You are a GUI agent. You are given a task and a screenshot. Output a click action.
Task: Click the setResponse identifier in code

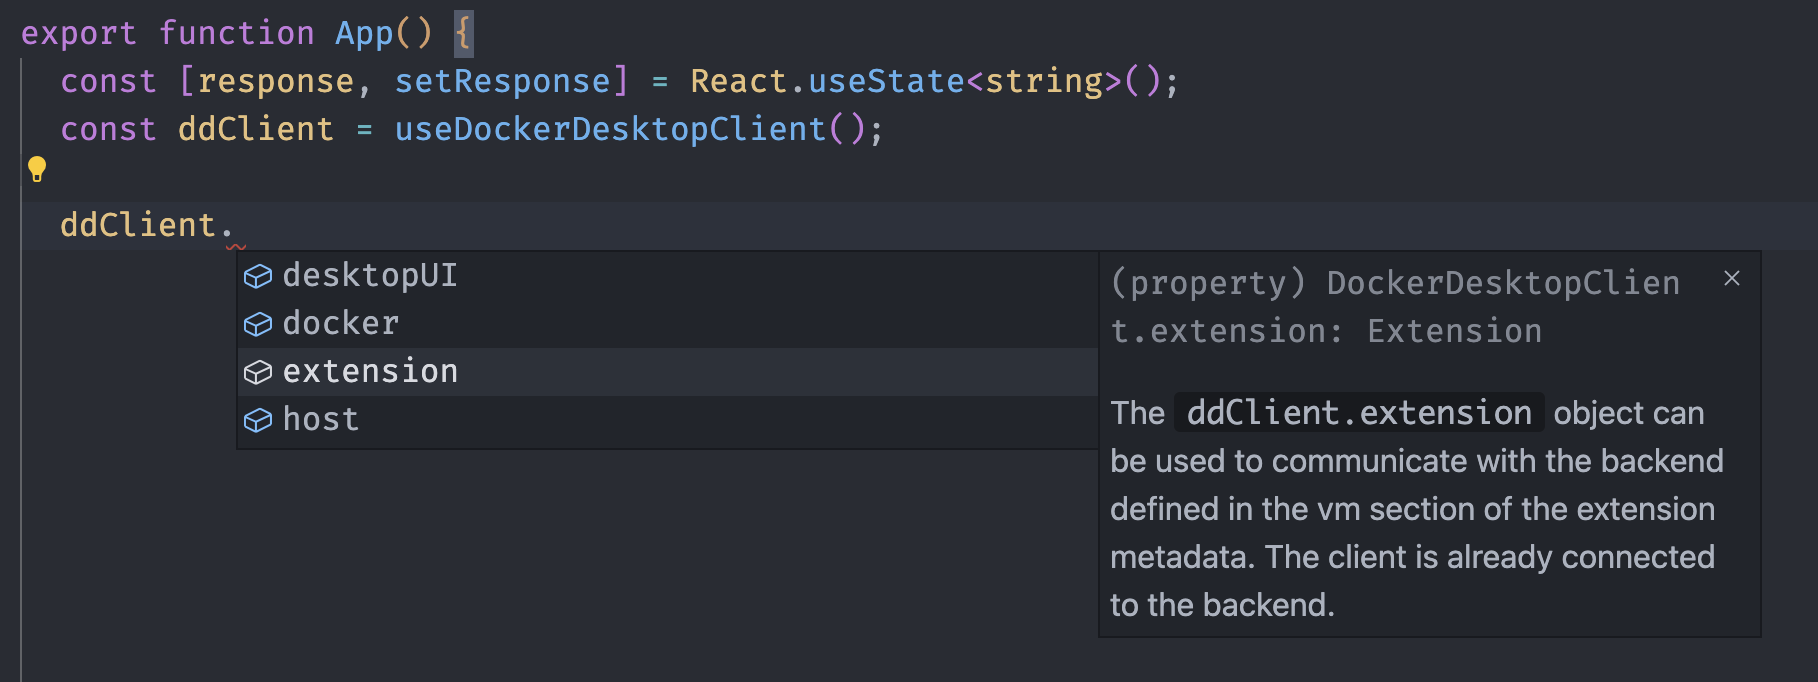point(503,81)
